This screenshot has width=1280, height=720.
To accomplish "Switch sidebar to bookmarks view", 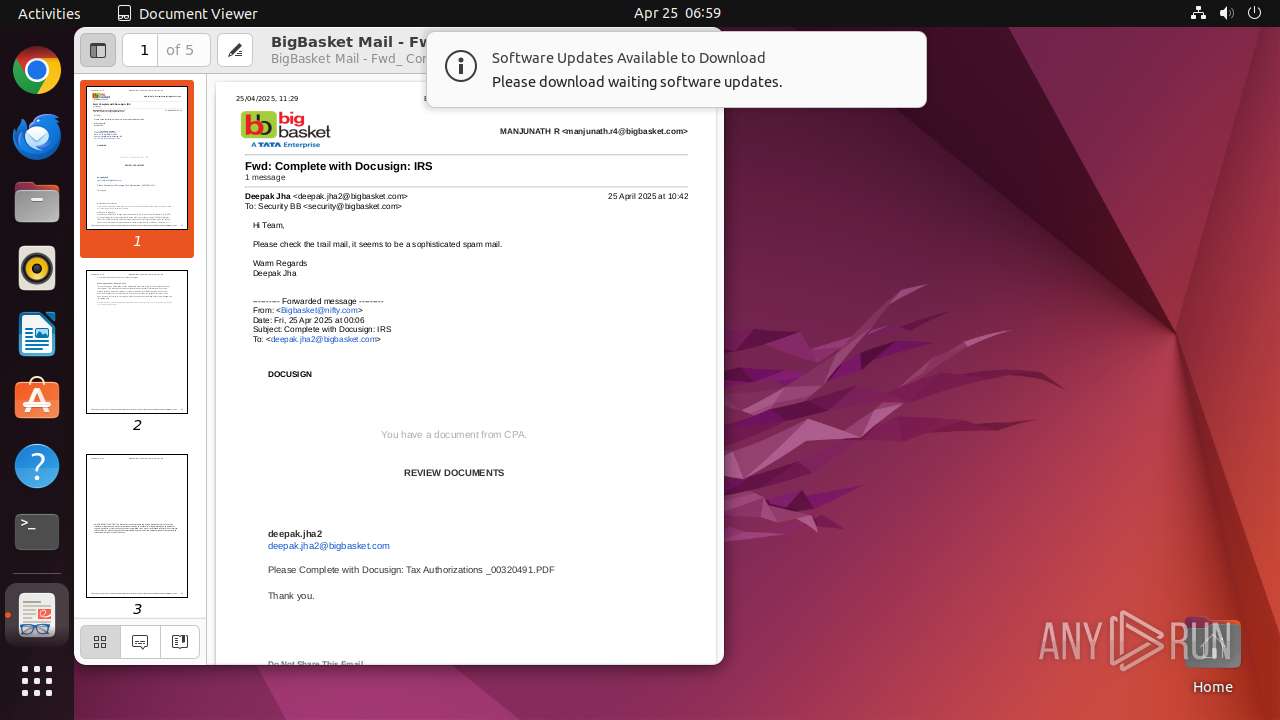I will coord(180,642).
